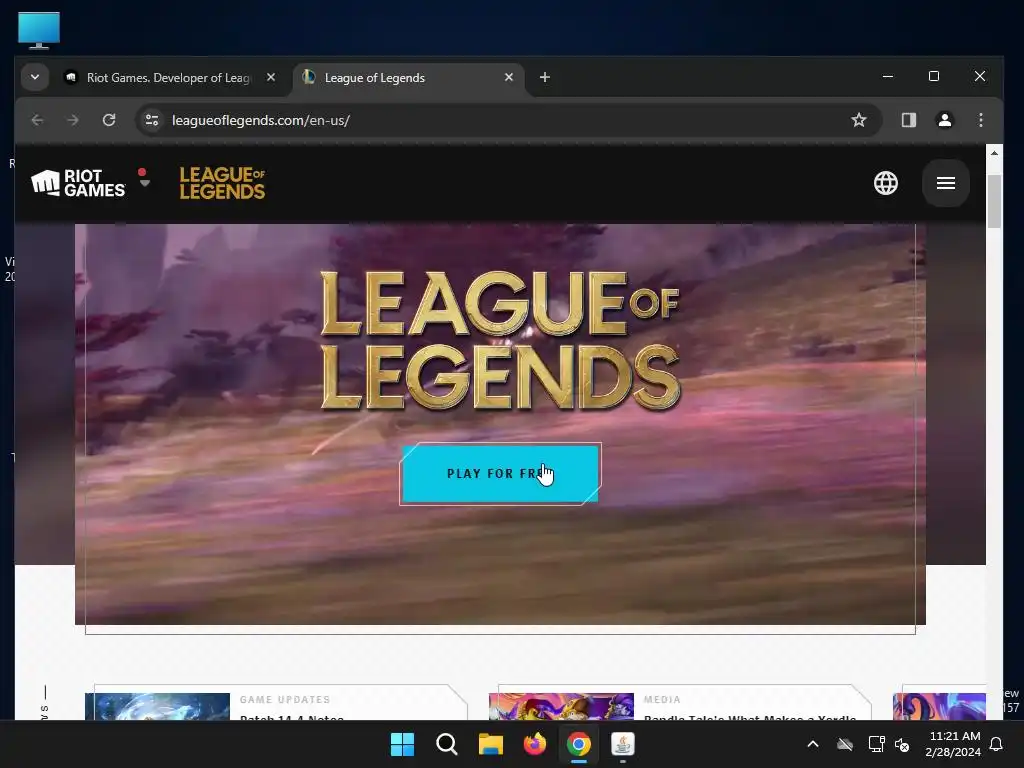Maximize the Chrome window

(934, 76)
